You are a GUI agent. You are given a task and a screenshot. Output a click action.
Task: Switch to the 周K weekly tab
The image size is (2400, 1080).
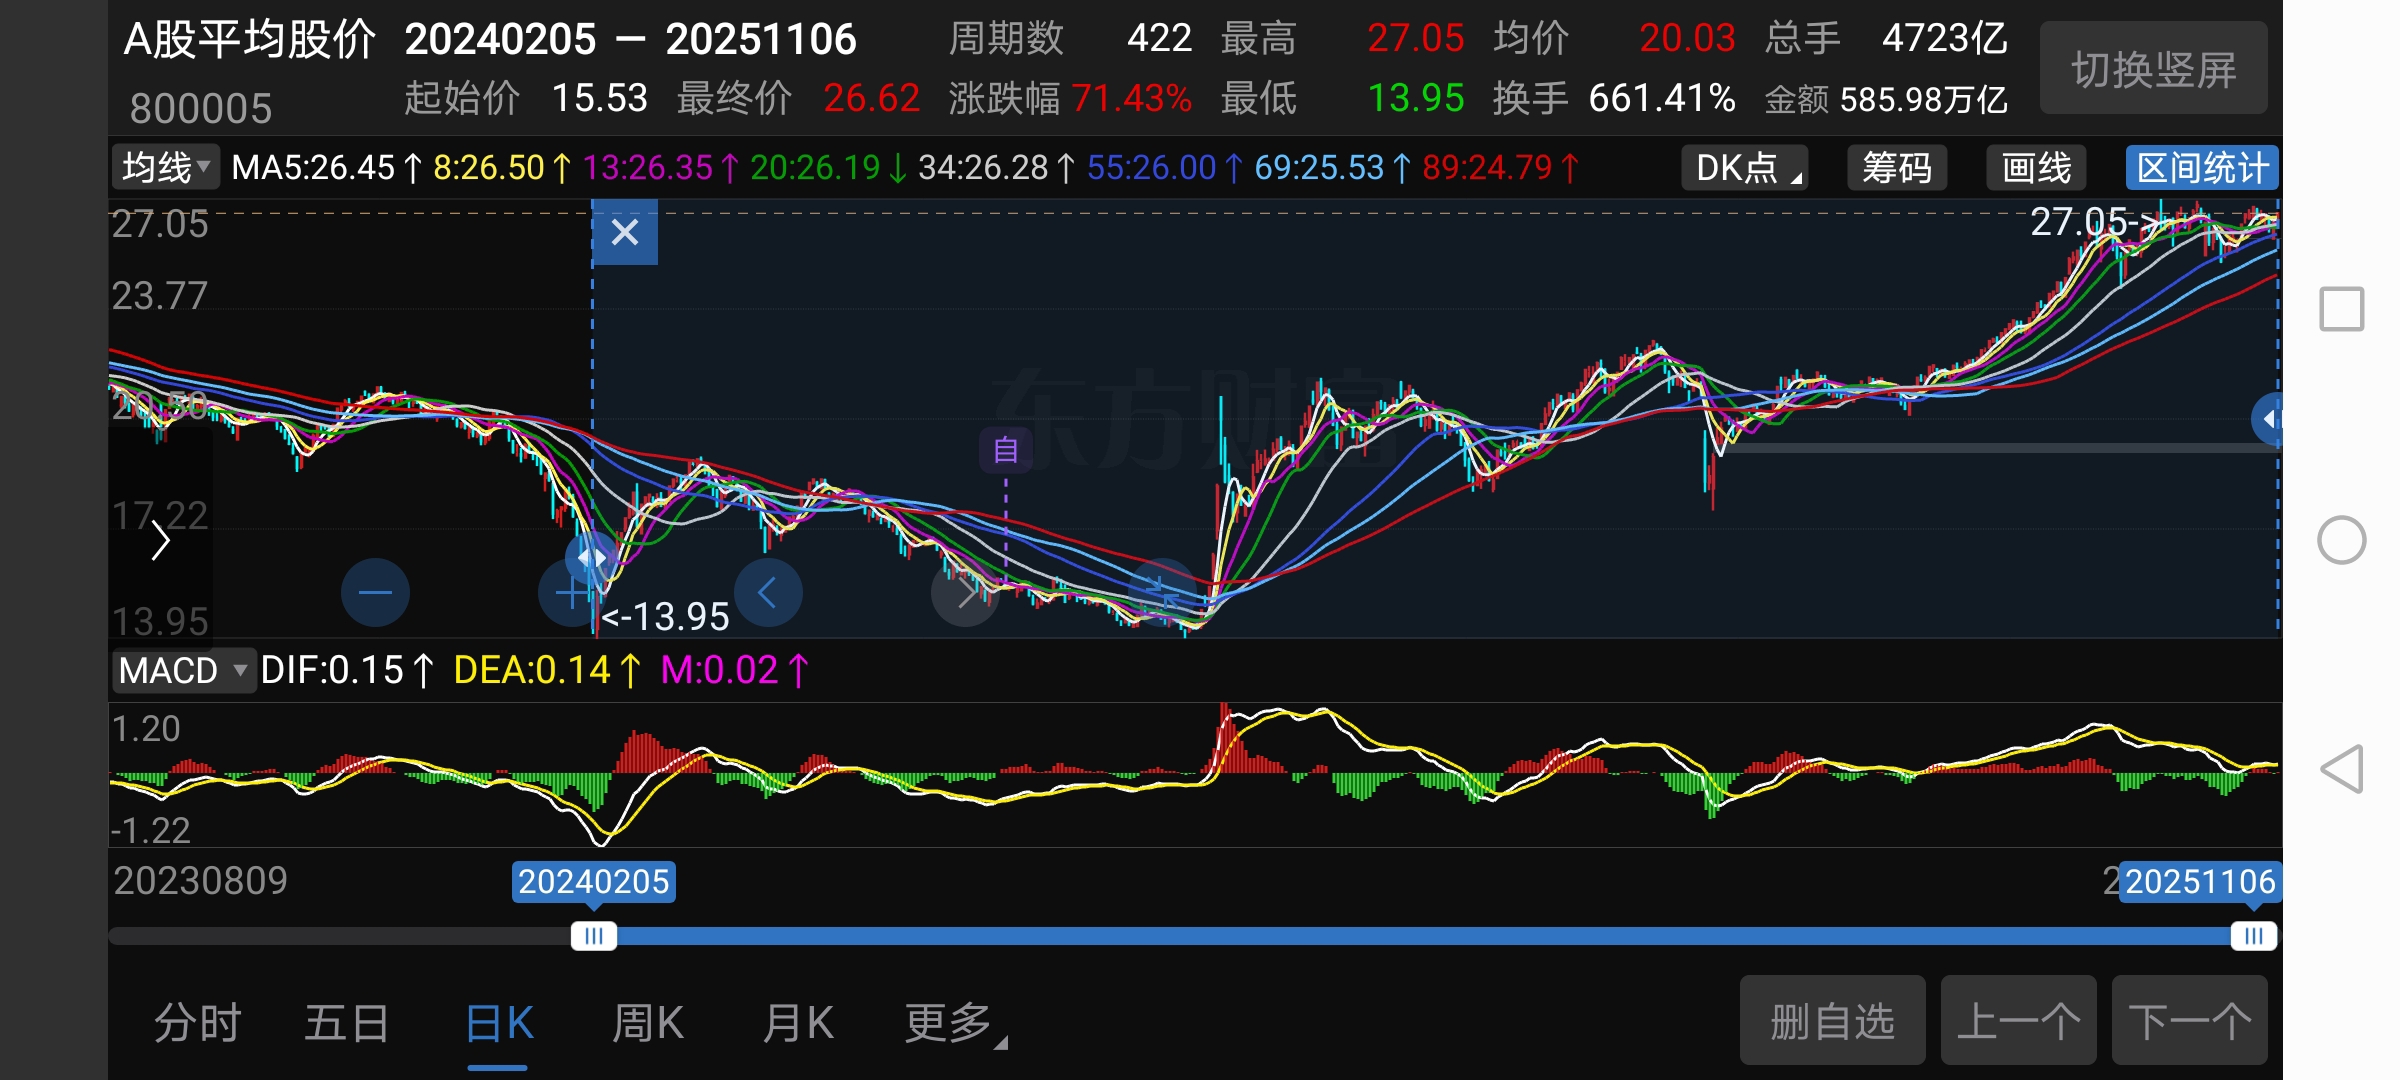648,1023
